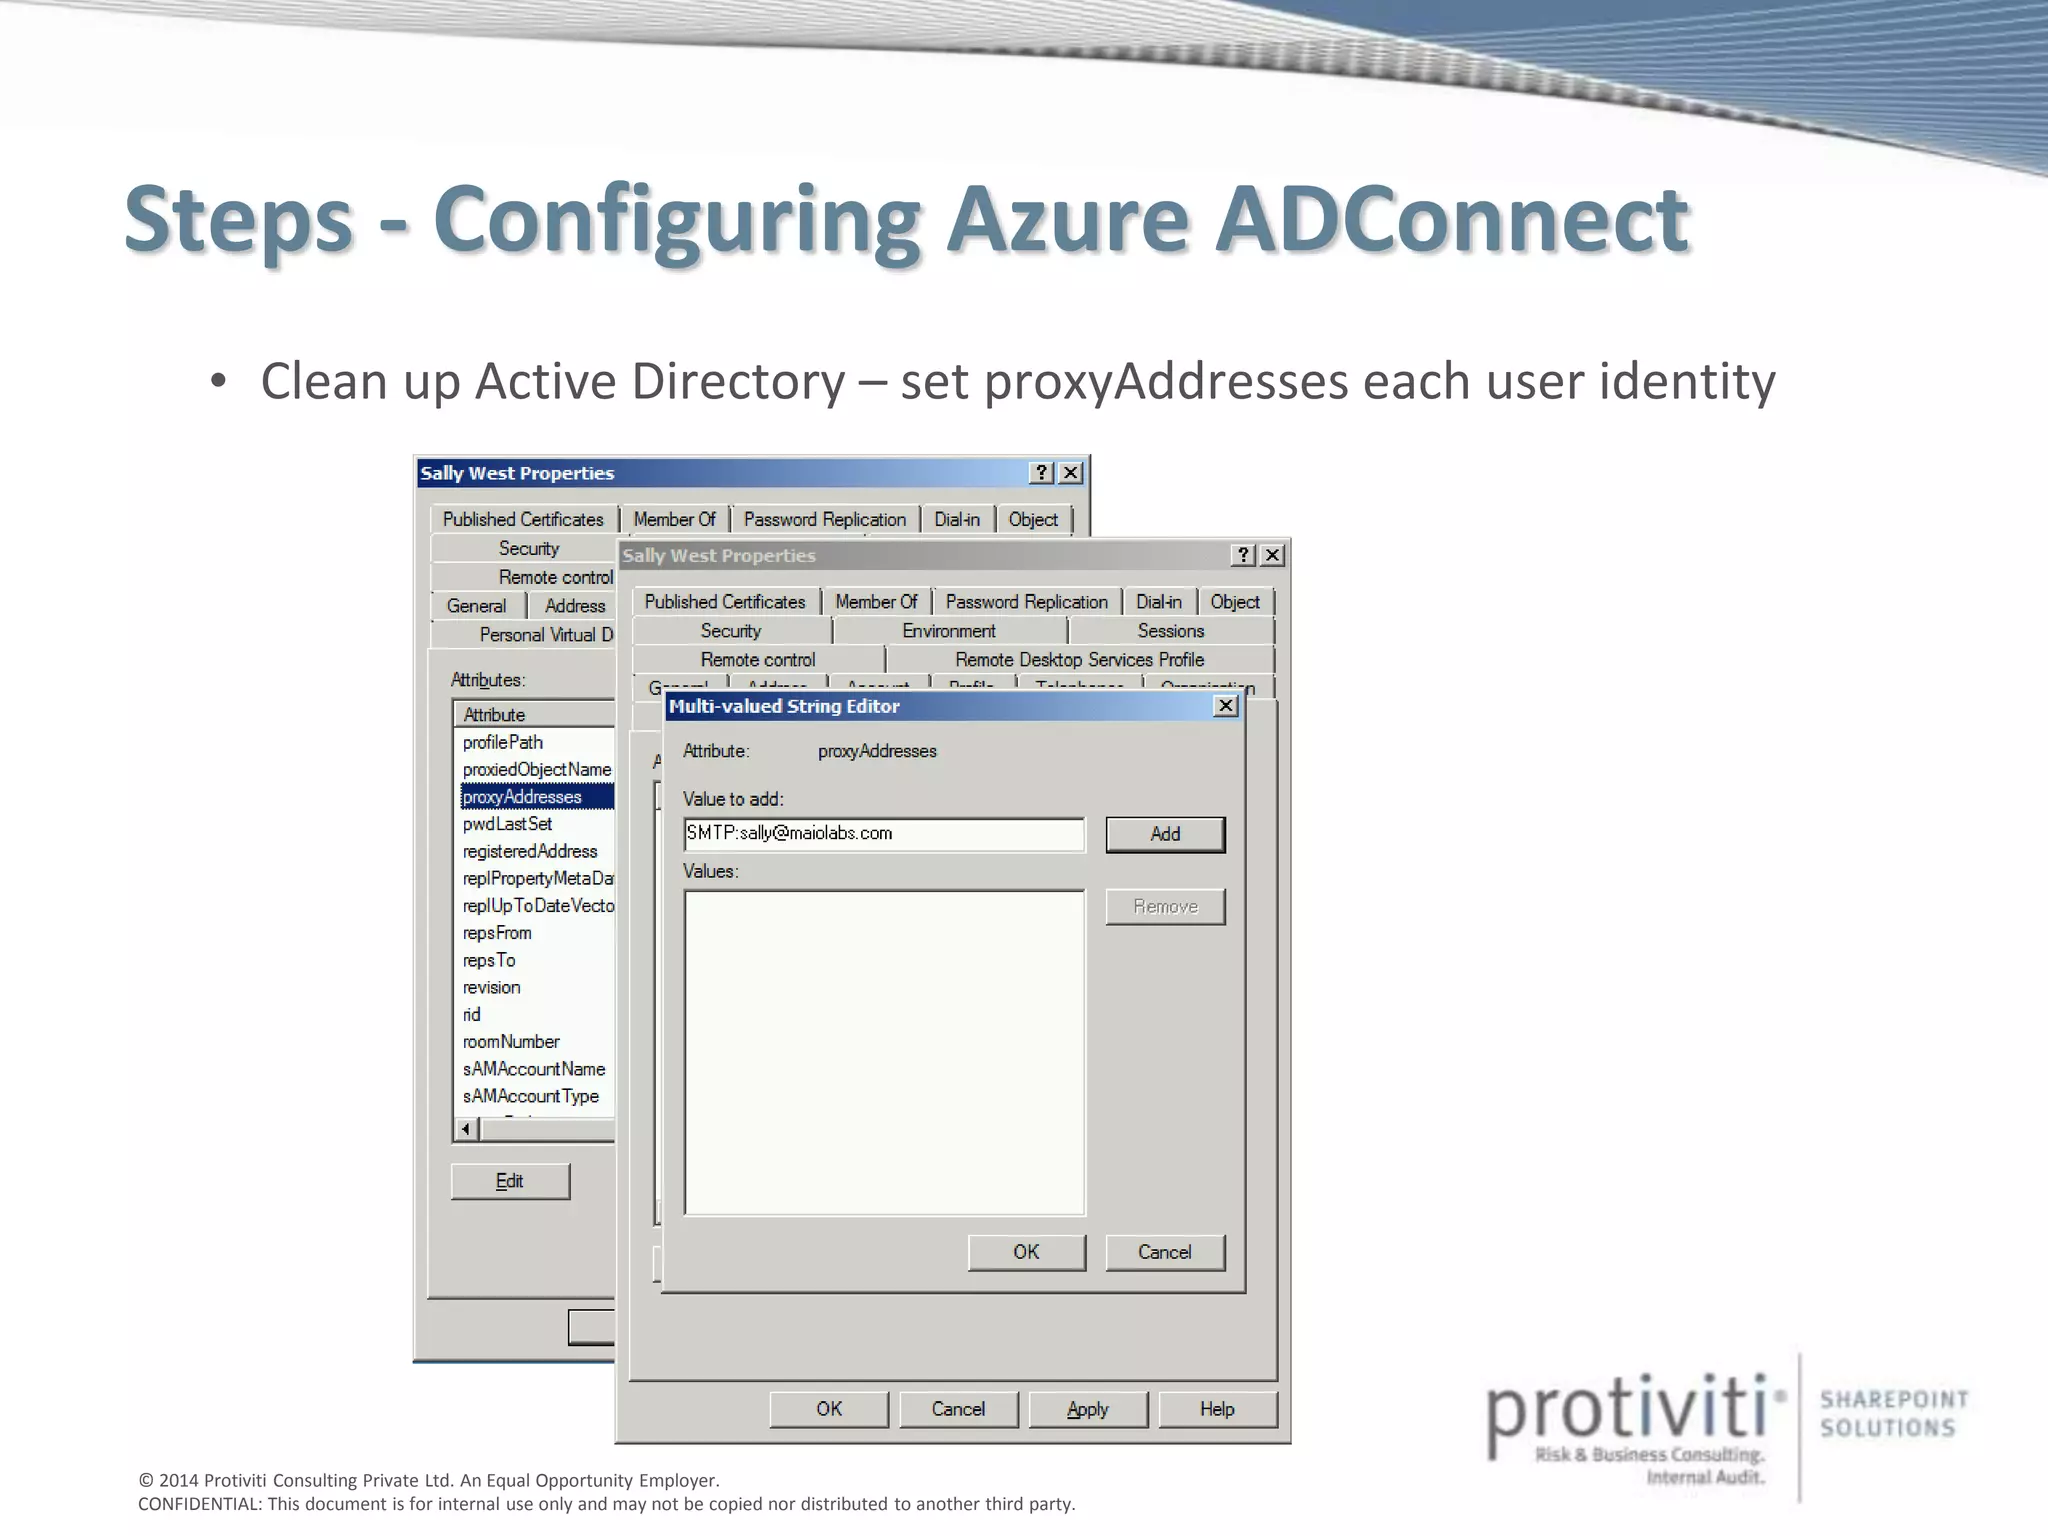Screen dimensions: 2048x1536
Task: Open Remote Desktop Services Profile tab
Action: click(x=1080, y=660)
